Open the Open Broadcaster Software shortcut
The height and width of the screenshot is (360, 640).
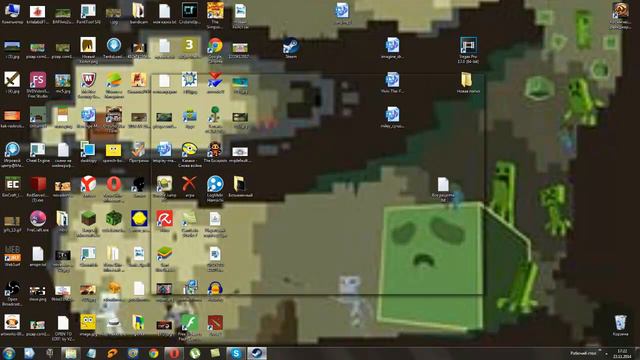click(12, 288)
